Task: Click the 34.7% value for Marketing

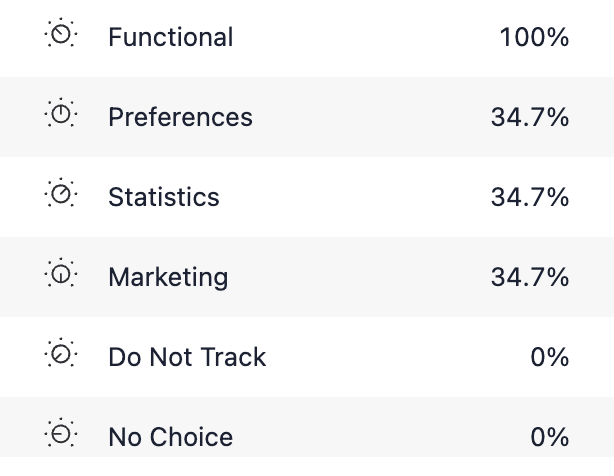Action: tap(529, 277)
